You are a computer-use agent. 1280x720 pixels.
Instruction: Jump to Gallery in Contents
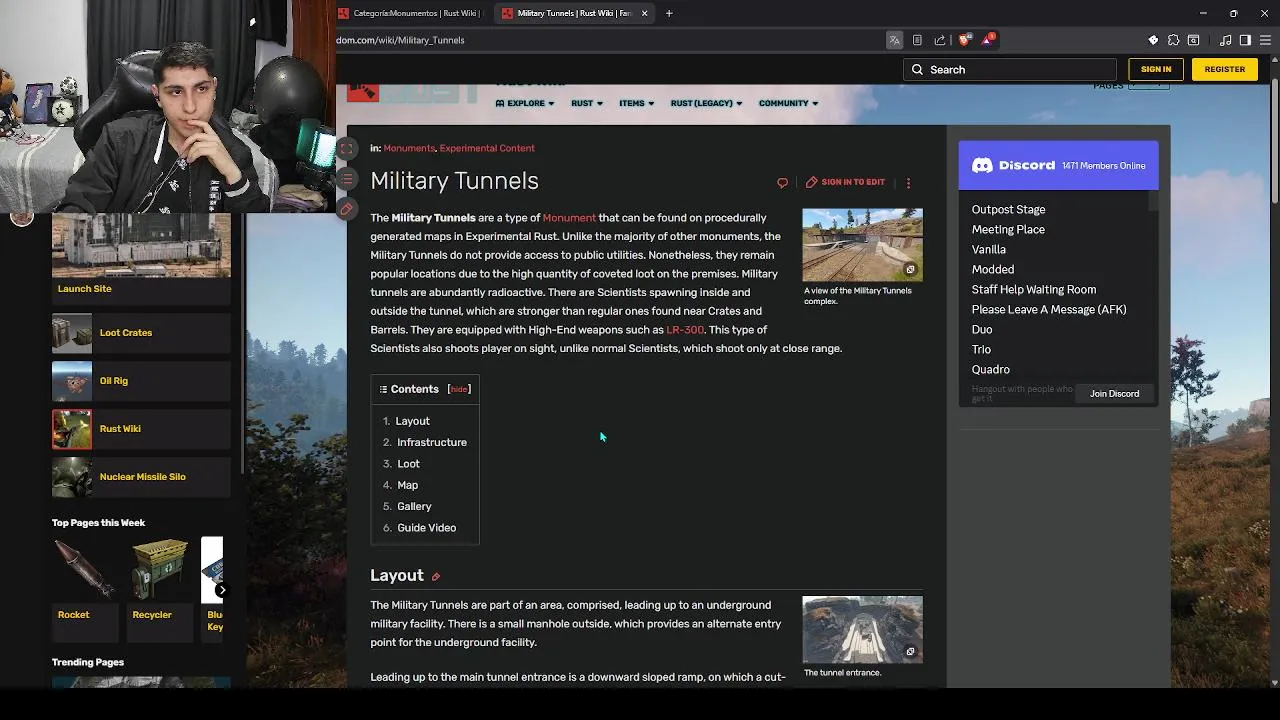[414, 506]
